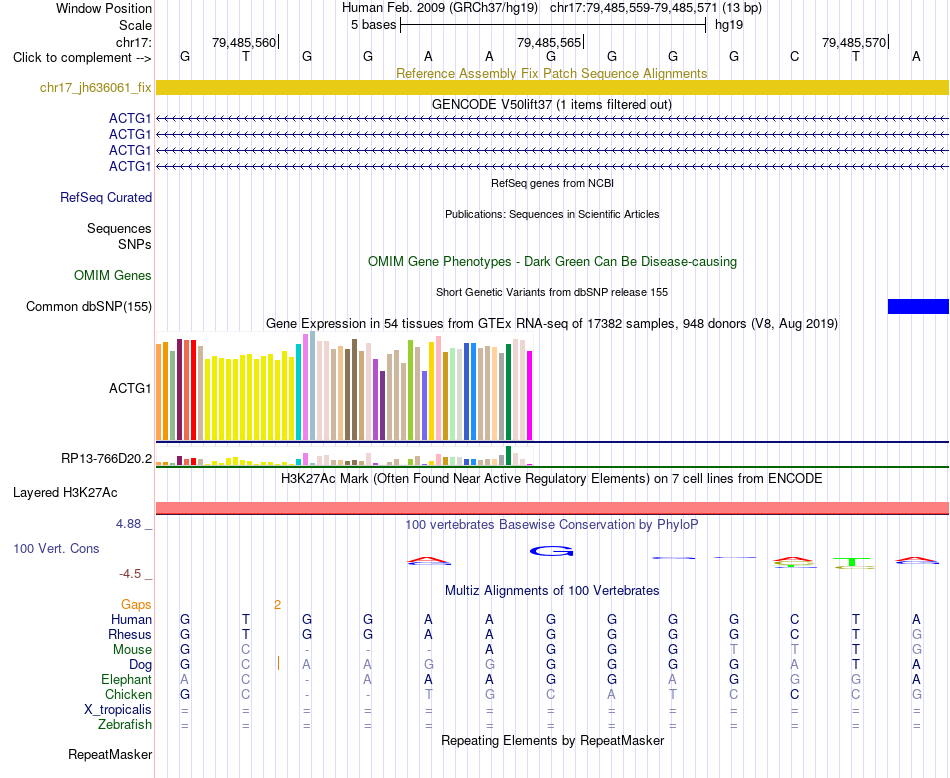Click the 'SNPs' track label
The height and width of the screenshot is (778, 950).
tap(135, 244)
